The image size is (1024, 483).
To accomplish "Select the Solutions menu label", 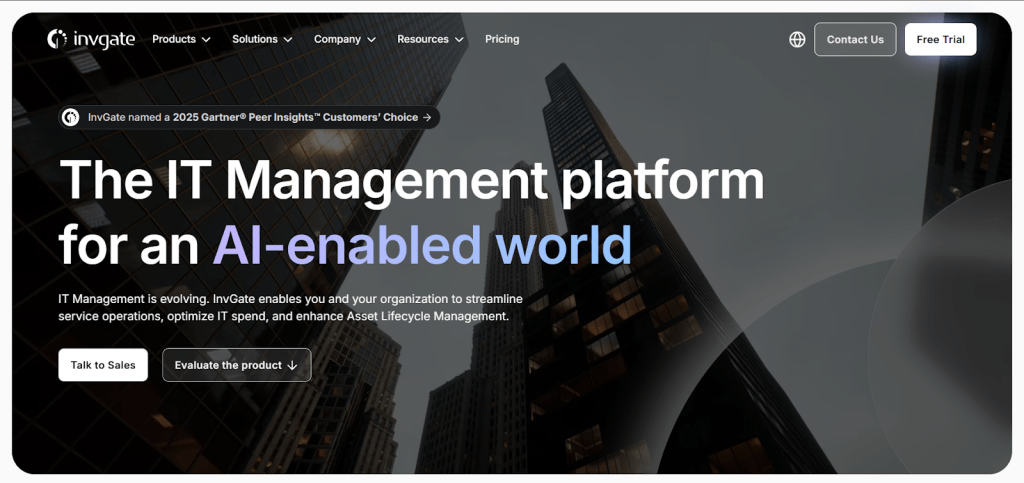I will (x=254, y=39).
